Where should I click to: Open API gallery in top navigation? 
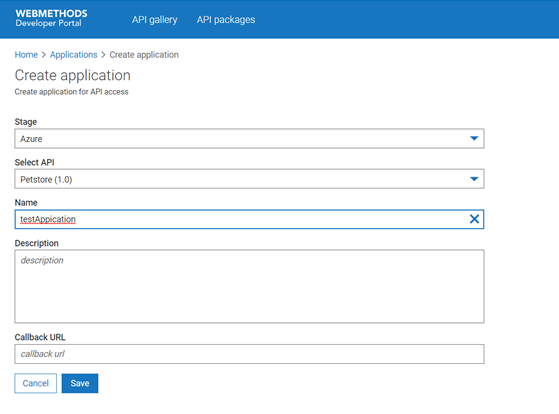pyautogui.click(x=154, y=20)
